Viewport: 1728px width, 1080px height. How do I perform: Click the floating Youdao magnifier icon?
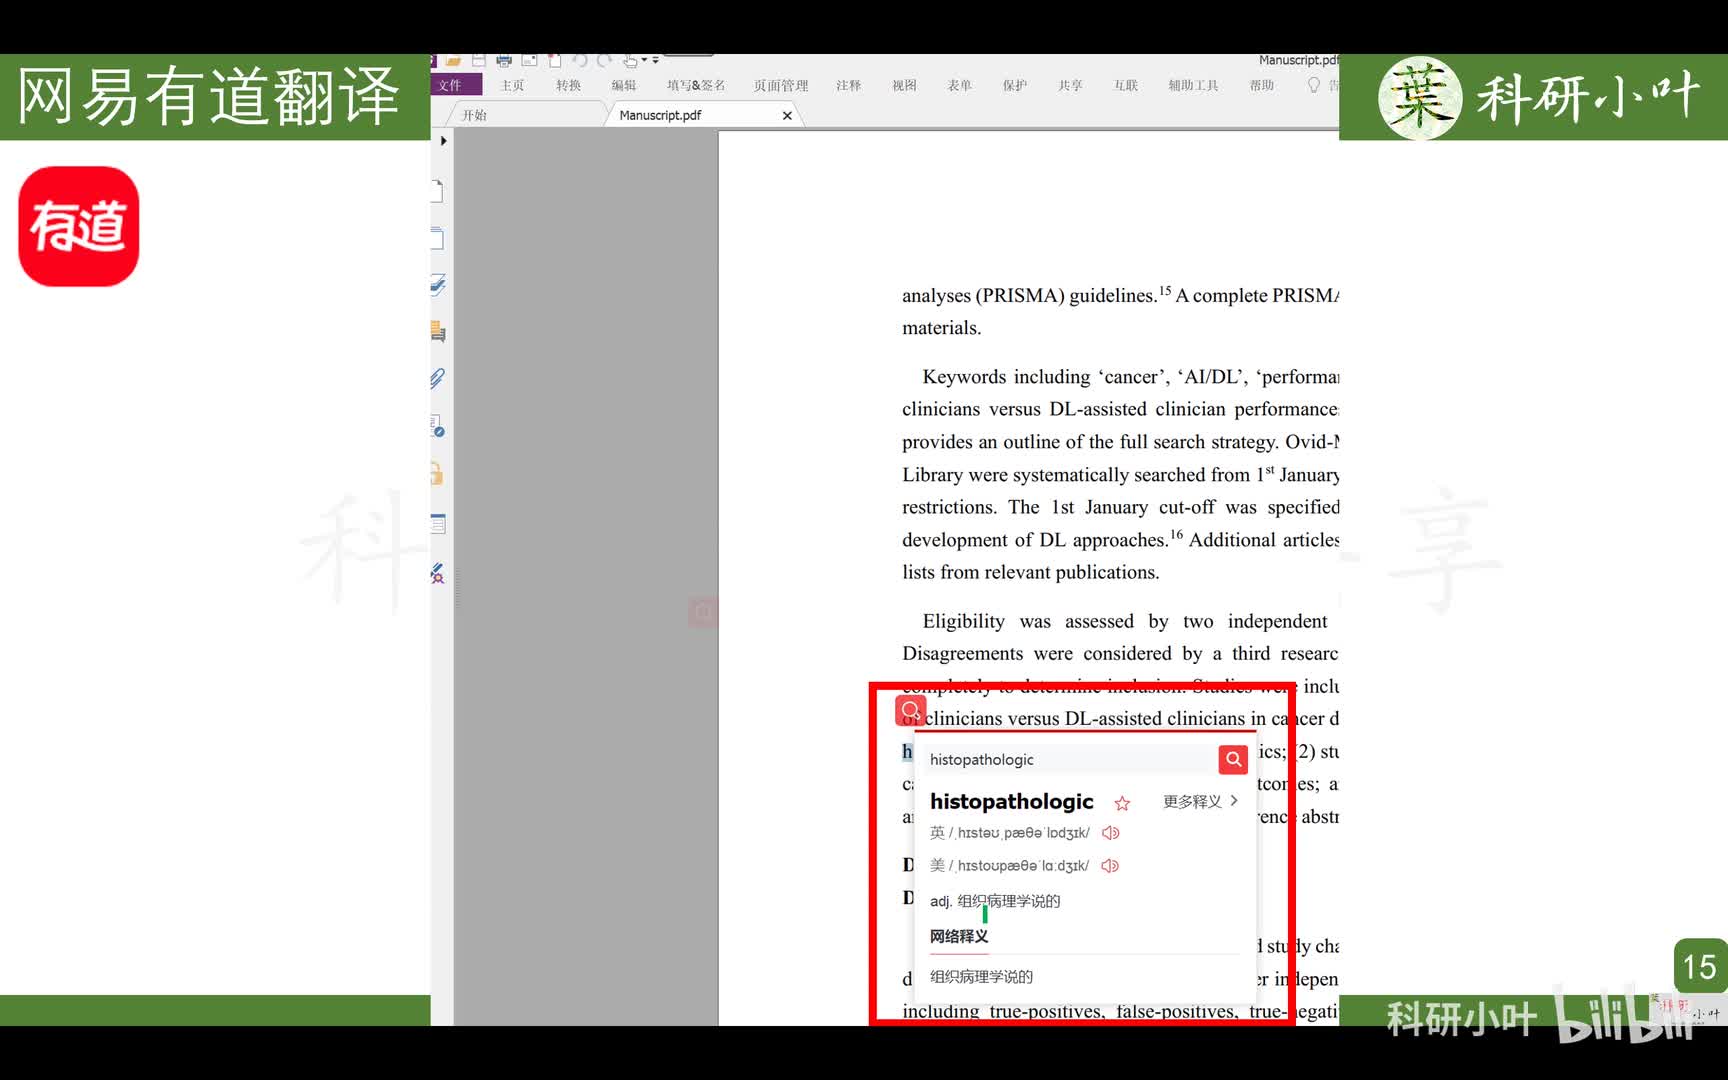coord(910,710)
